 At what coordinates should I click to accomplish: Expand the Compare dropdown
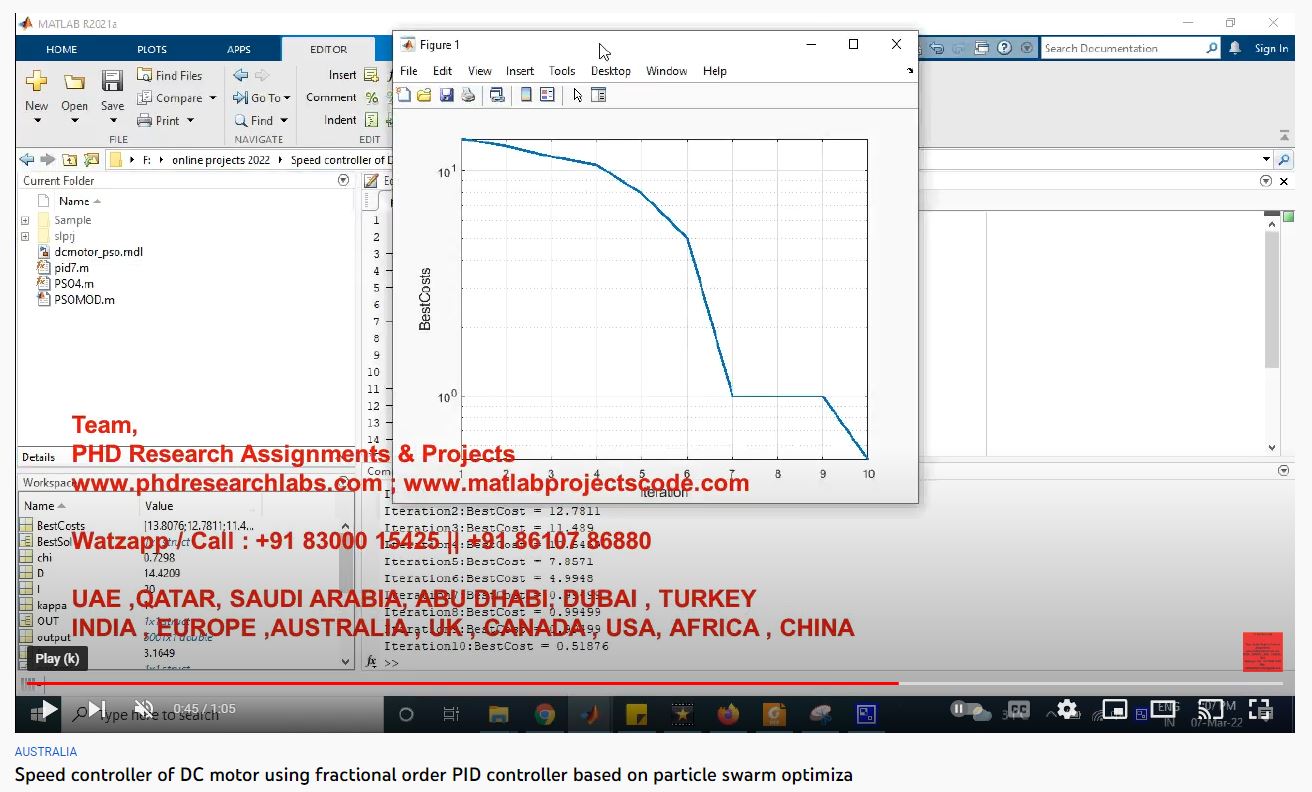[x=212, y=98]
